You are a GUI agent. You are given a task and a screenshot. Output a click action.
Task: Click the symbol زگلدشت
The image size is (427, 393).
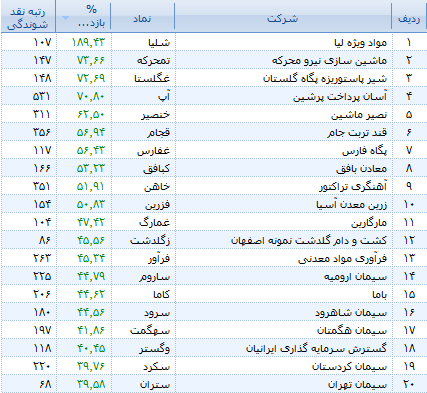(x=150, y=241)
